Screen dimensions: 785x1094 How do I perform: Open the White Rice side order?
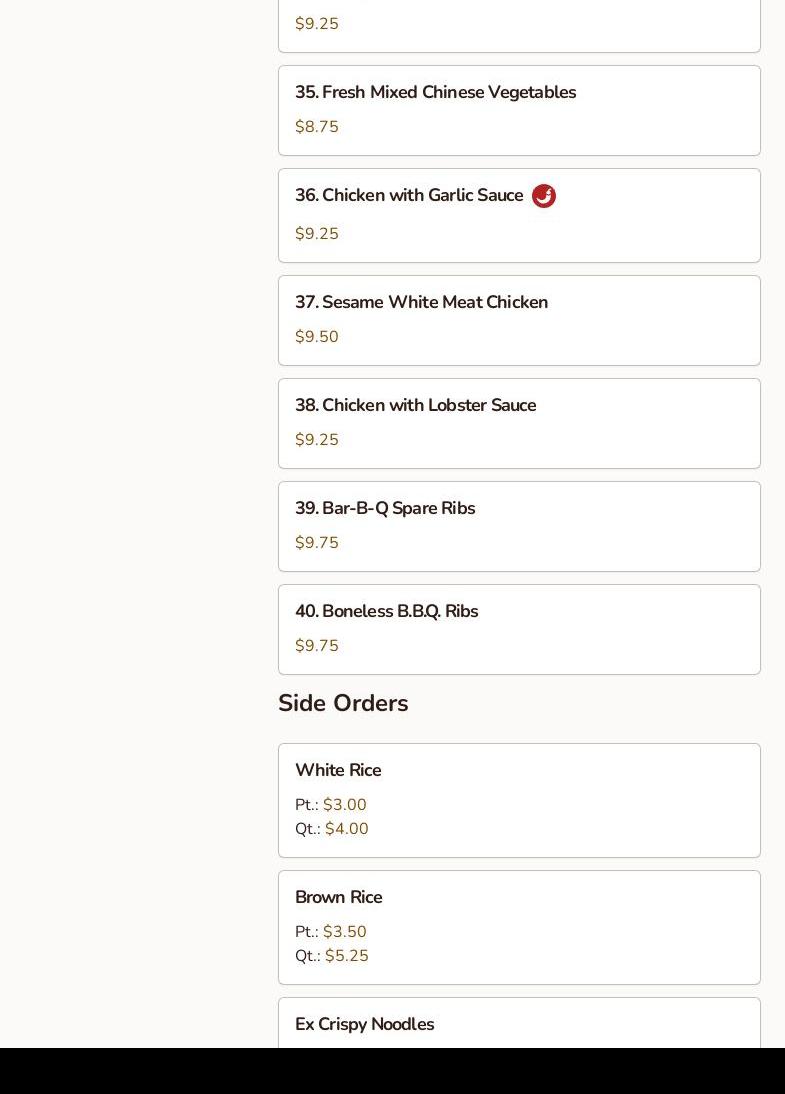pos(338,771)
